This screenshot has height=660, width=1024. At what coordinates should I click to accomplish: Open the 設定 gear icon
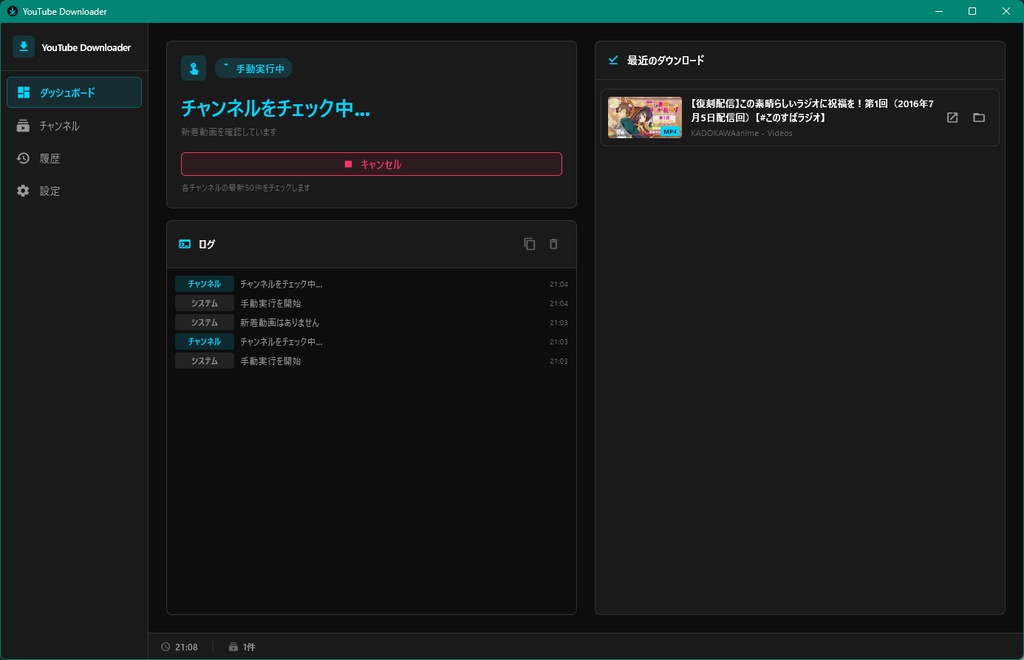pos(22,190)
